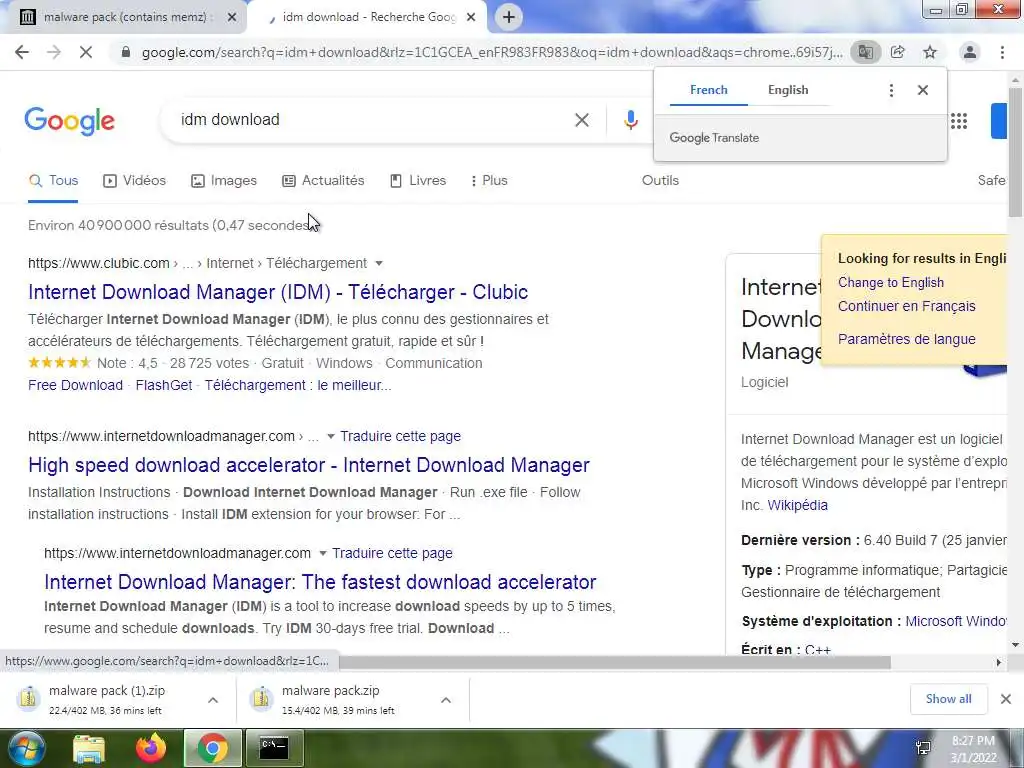Click the lock icon in address bar
This screenshot has width=1024, height=768.
click(x=125, y=52)
